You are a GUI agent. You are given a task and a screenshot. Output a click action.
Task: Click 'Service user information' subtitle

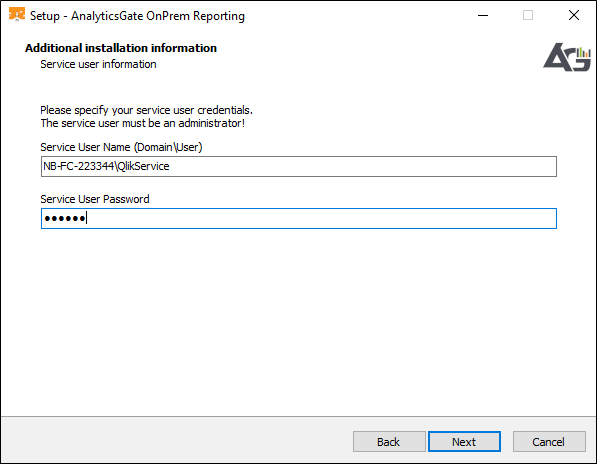tap(98, 64)
